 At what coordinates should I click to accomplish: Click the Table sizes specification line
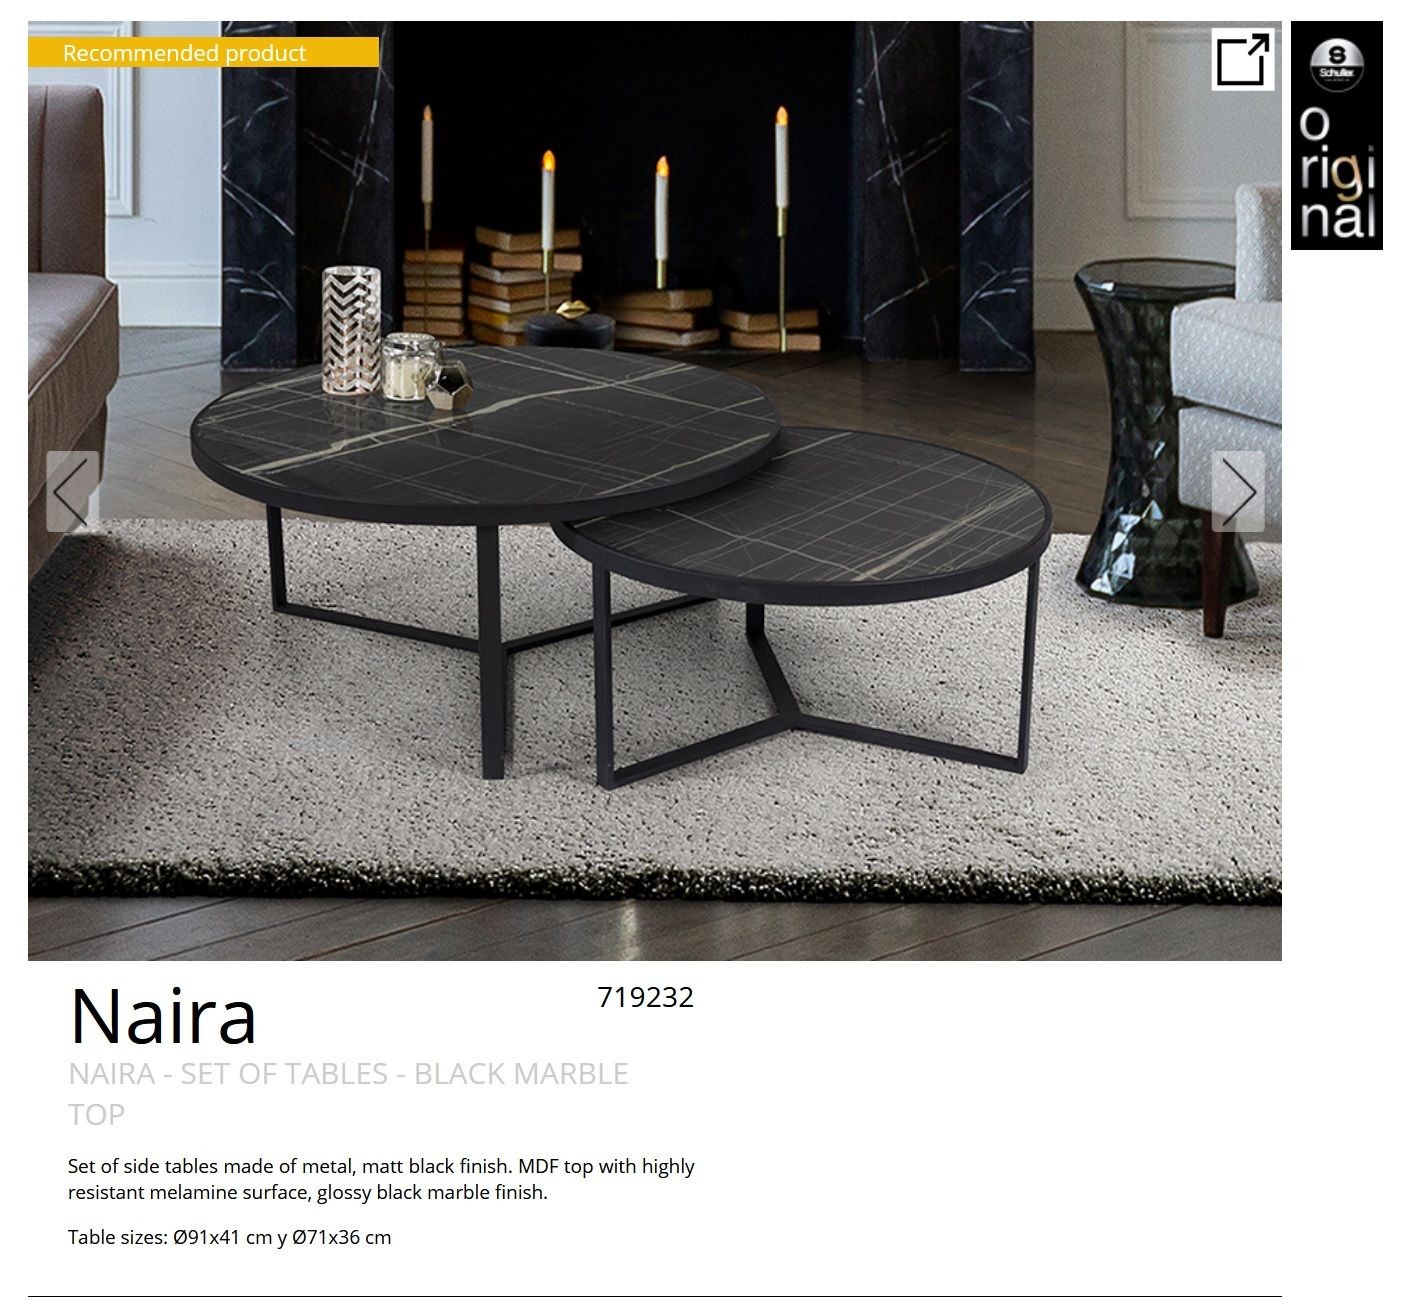tap(229, 1237)
